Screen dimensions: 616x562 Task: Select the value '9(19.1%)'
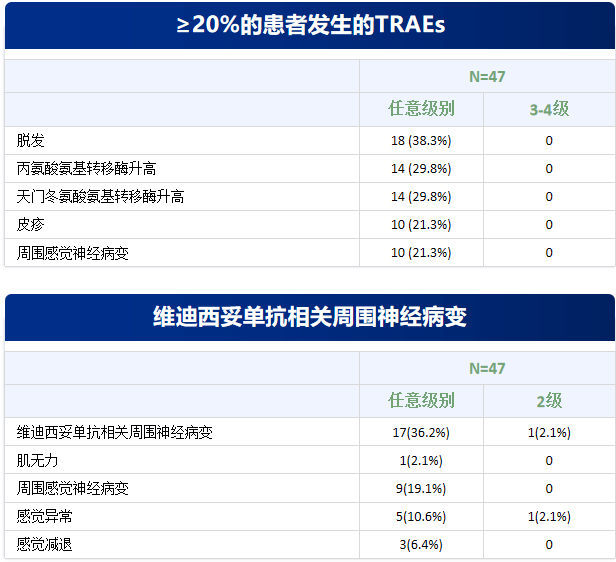coord(421,489)
